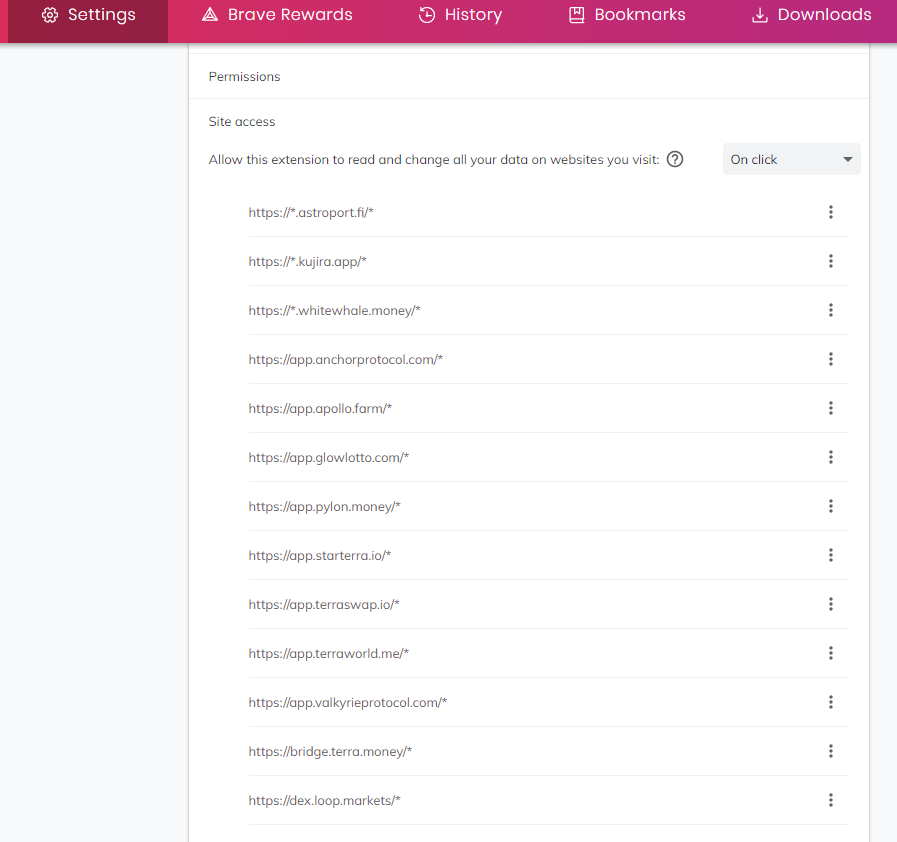Select the https://*.astroport.fi/* site text
This screenshot has width=897, height=842.
311,213
